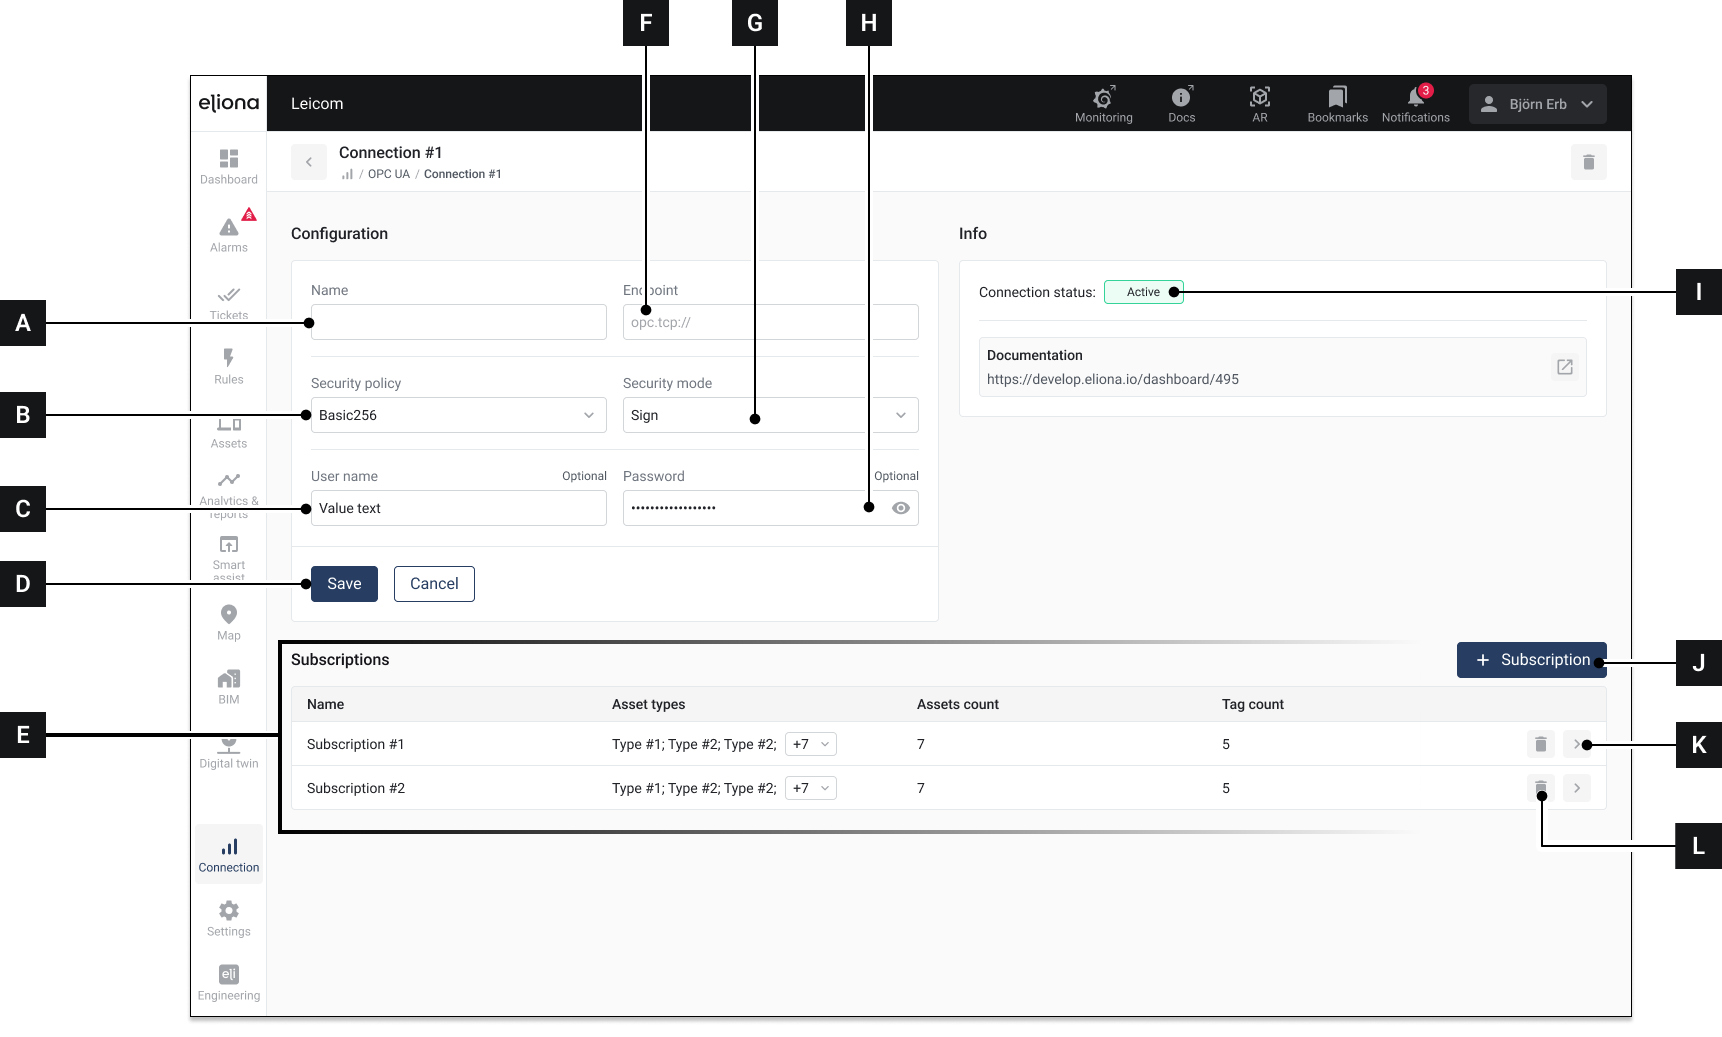Delete Connection #1 using header trash icon
The image size is (1722, 1037).
point(1588,162)
